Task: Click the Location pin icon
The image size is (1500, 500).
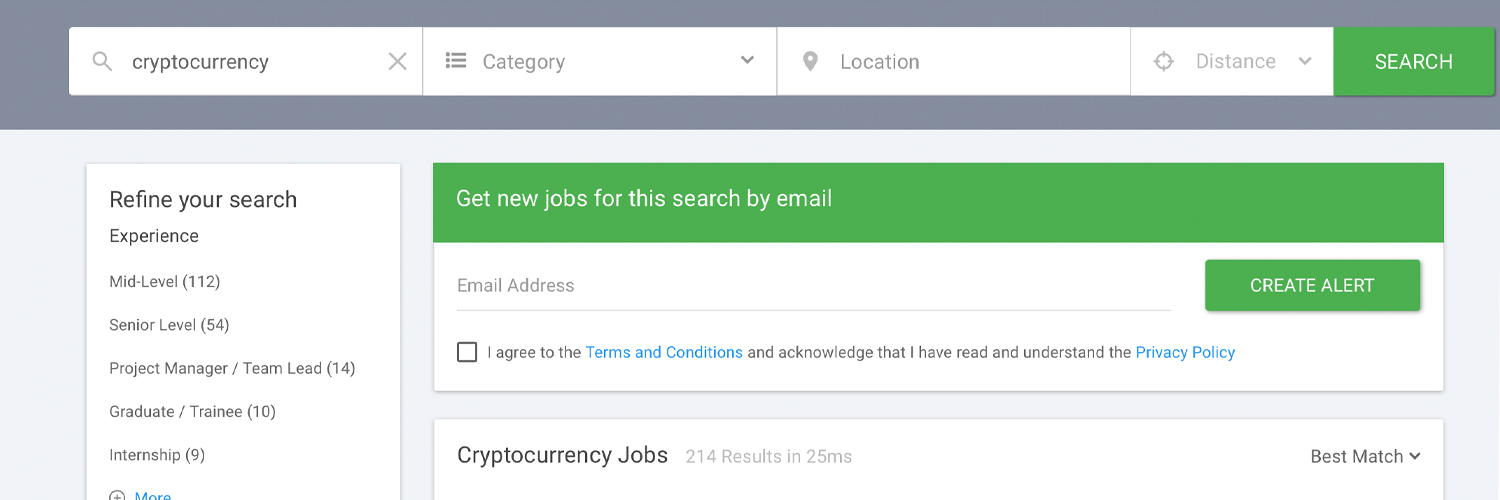Action: point(811,62)
